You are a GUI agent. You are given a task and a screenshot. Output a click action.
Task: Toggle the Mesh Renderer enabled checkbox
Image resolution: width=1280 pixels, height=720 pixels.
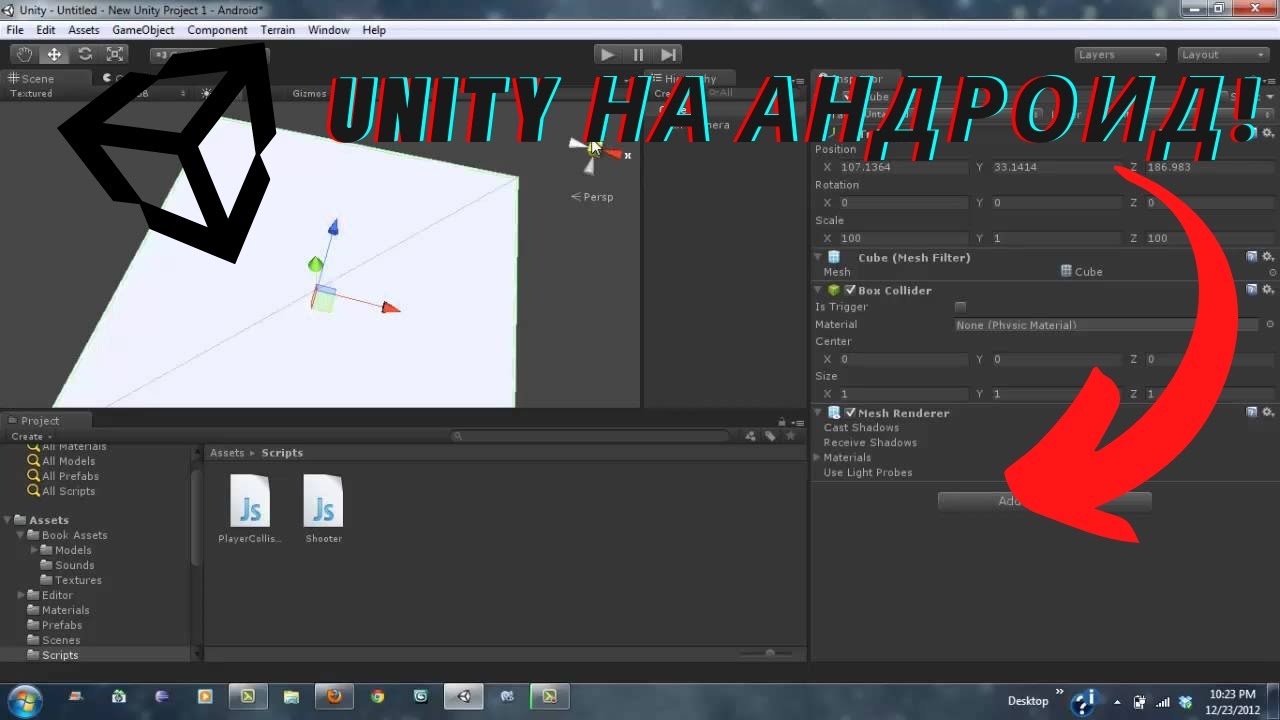850,412
